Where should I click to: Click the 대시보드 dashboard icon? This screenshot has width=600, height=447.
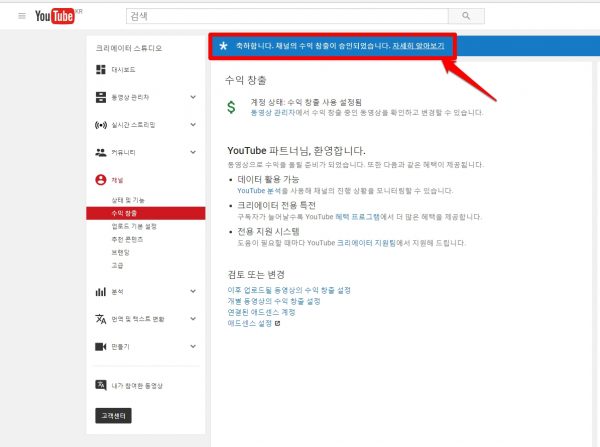tap(101, 70)
